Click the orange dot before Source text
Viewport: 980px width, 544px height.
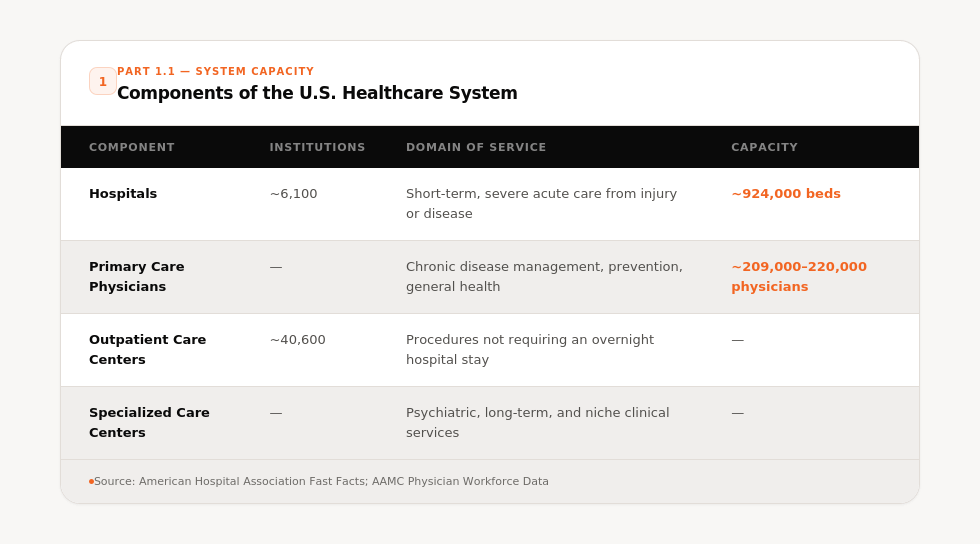point(91,481)
